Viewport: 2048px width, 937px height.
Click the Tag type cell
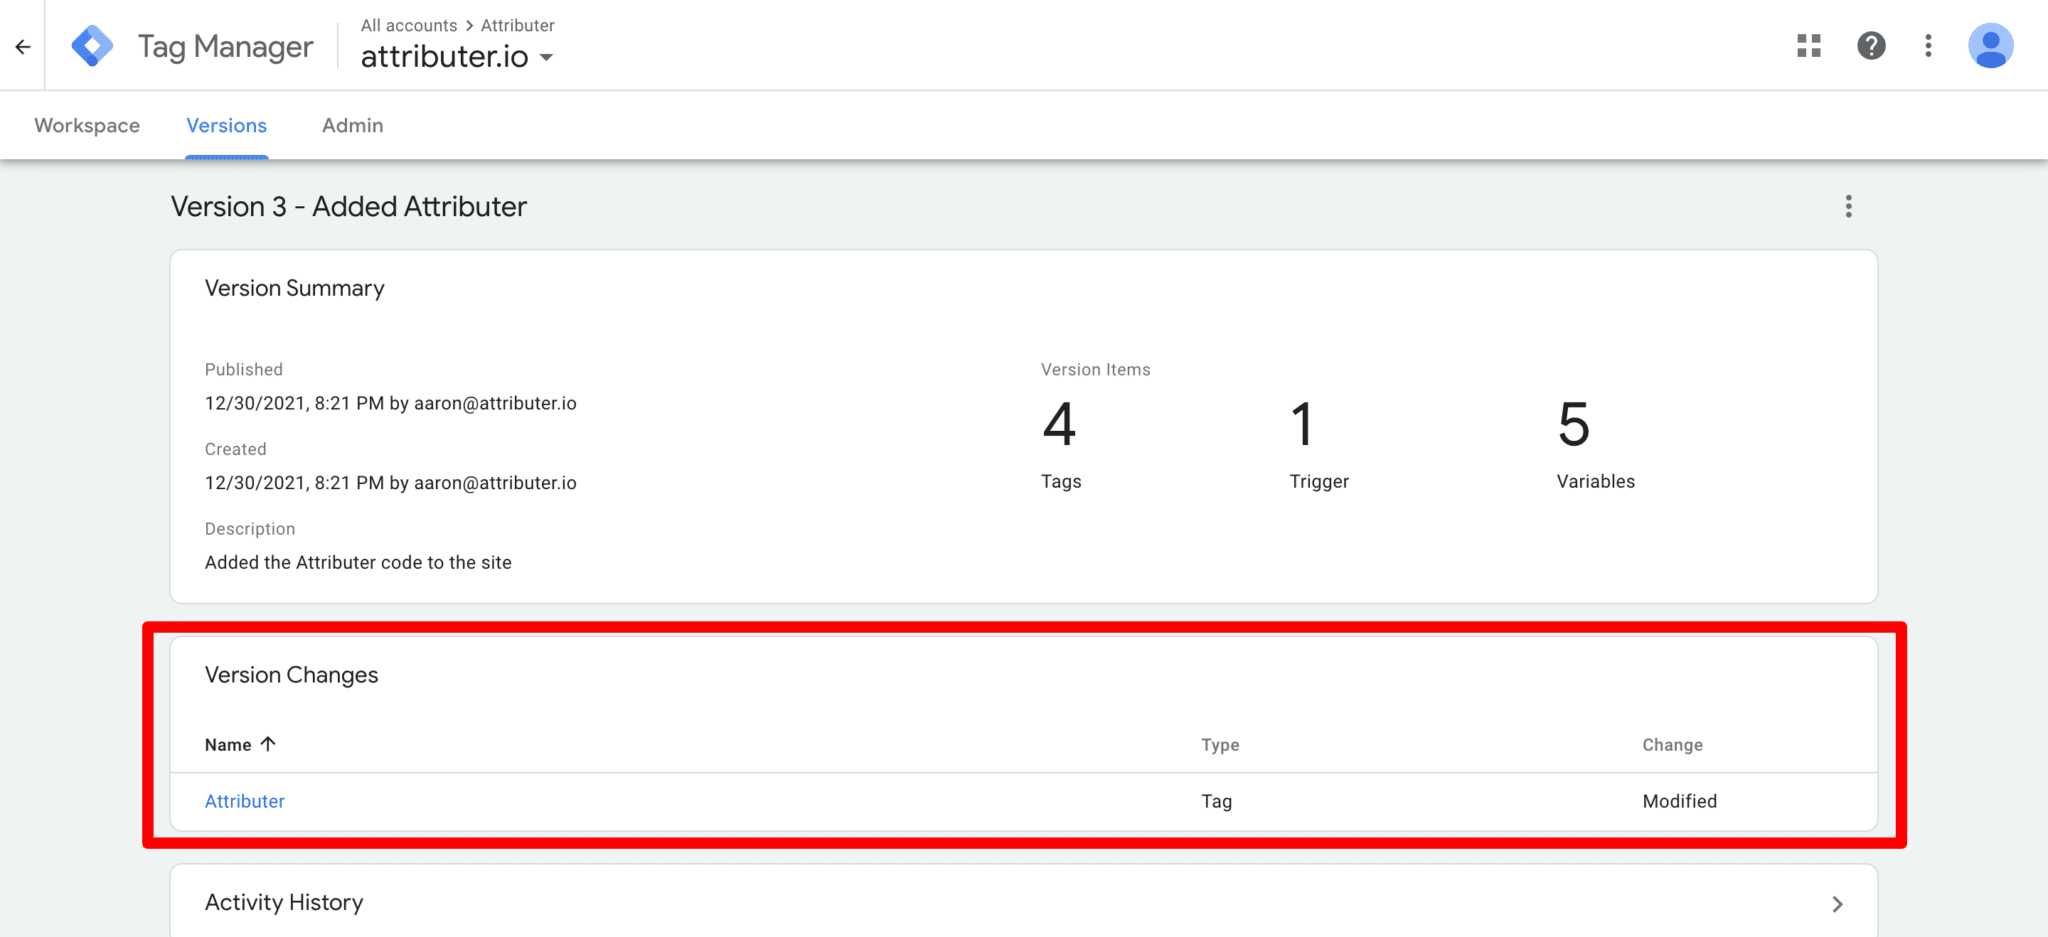1217,801
